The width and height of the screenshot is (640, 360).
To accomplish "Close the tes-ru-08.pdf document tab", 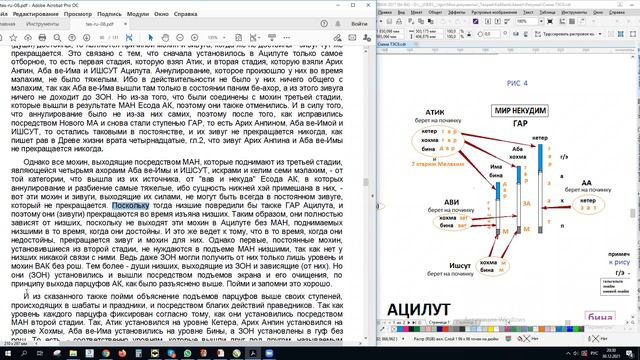I will 125,24.
